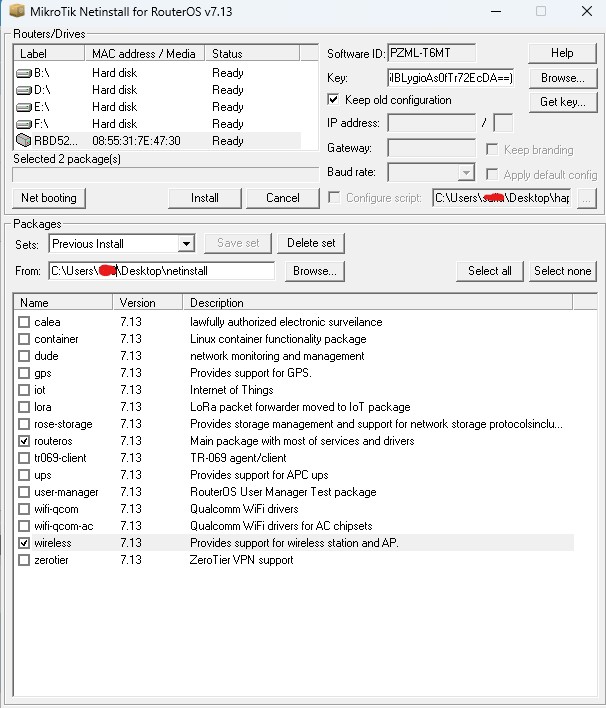
Task: Close the Netinstall window
Action: (587, 11)
